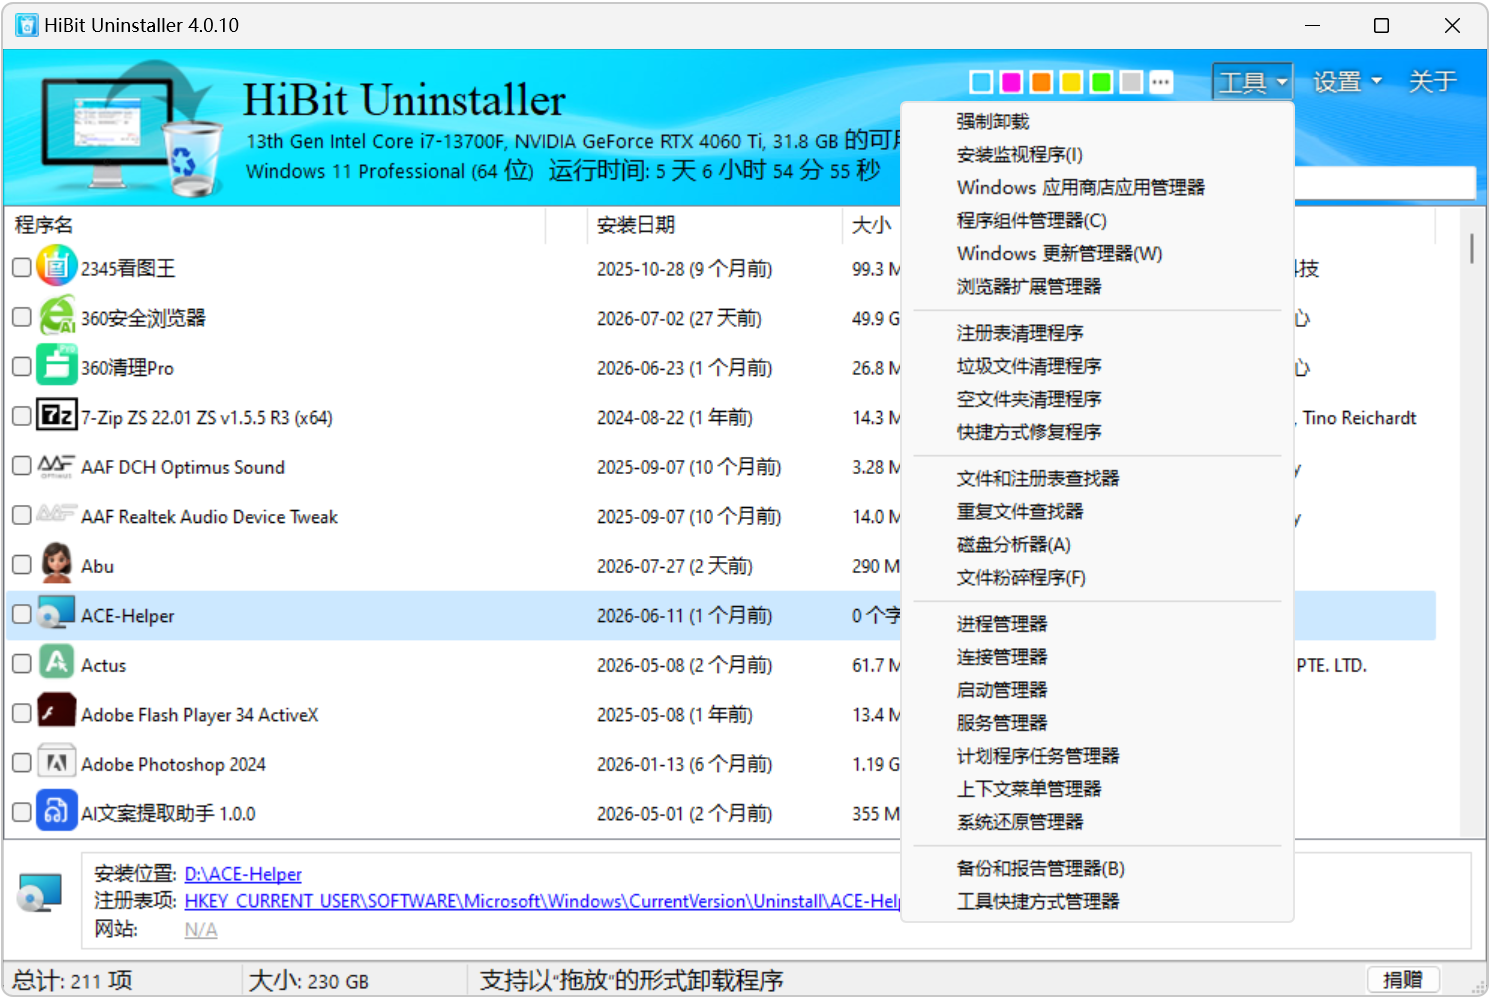Tick the checkbox for 360安全浏览器
The image size is (1491, 999).
21,317
